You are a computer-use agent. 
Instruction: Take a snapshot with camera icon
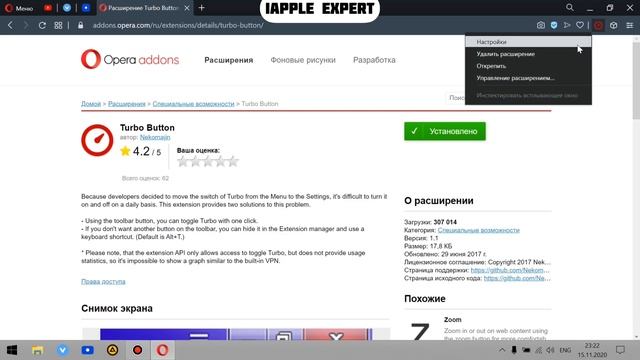541,25
